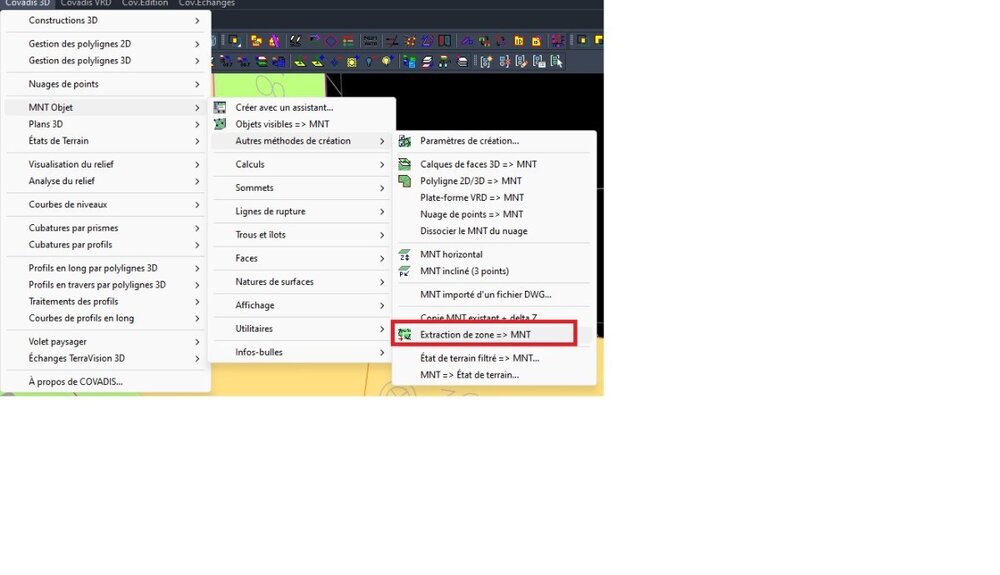Click the Créer avec un assistant icon

coord(220,107)
